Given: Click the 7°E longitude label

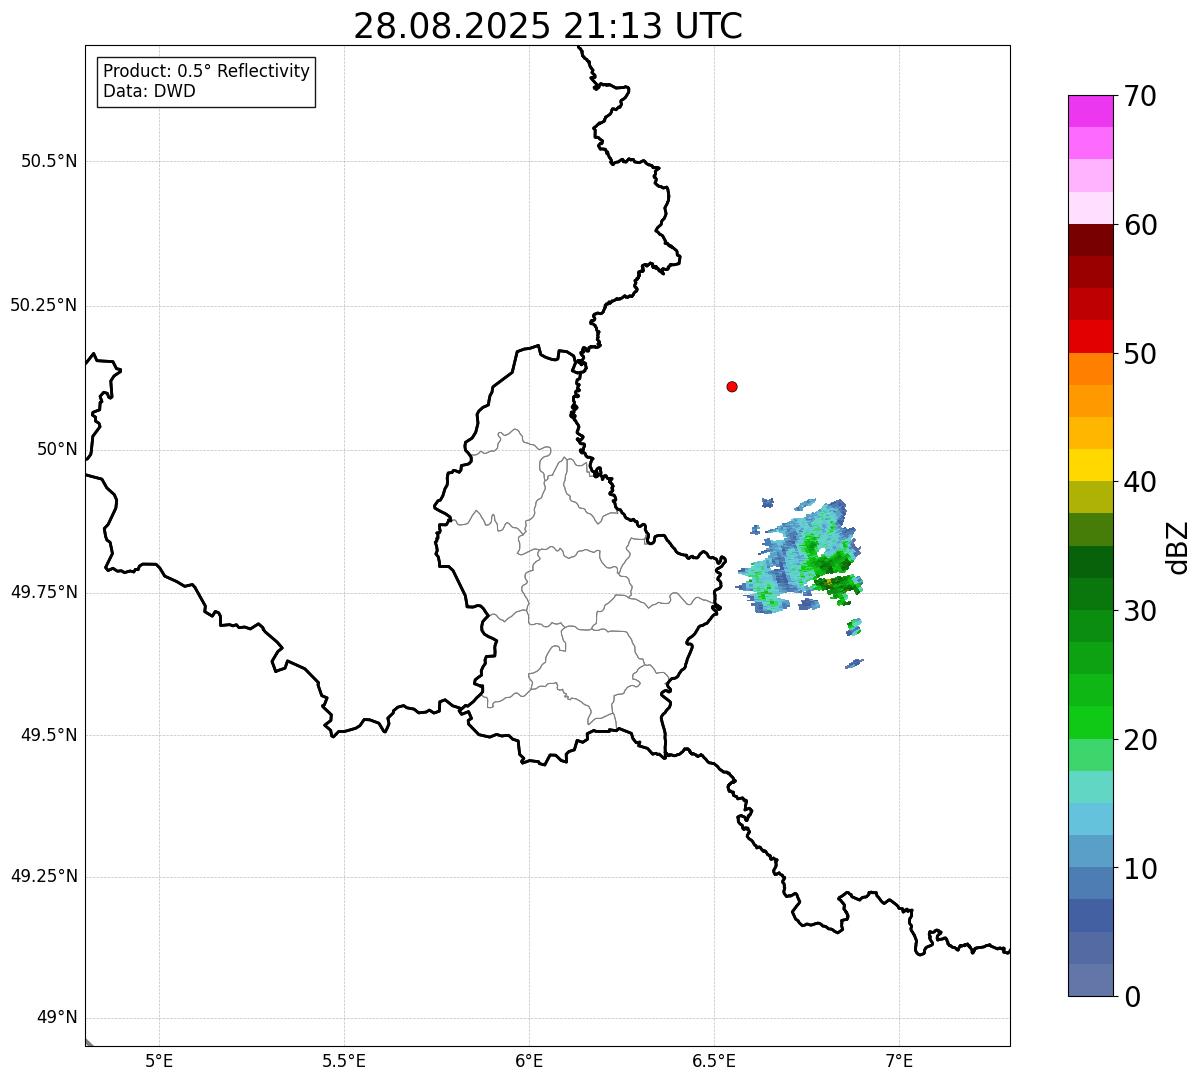Looking at the screenshot, I should point(899,1060).
